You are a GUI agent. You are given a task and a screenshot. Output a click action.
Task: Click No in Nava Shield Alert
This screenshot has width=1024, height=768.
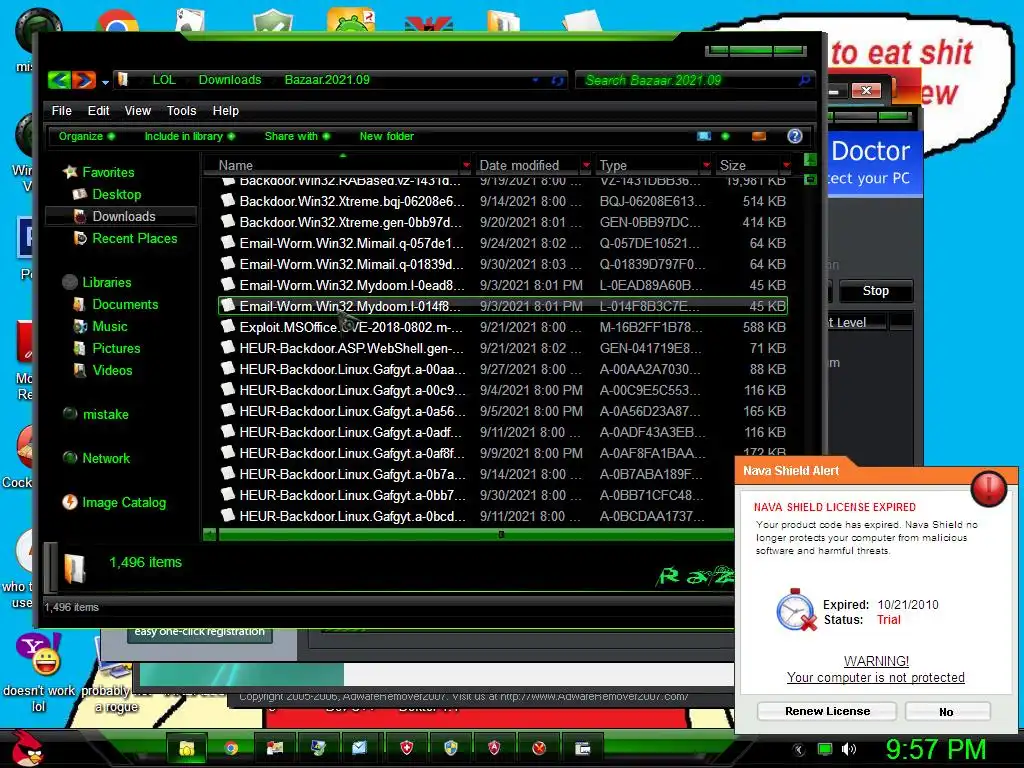(x=947, y=712)
